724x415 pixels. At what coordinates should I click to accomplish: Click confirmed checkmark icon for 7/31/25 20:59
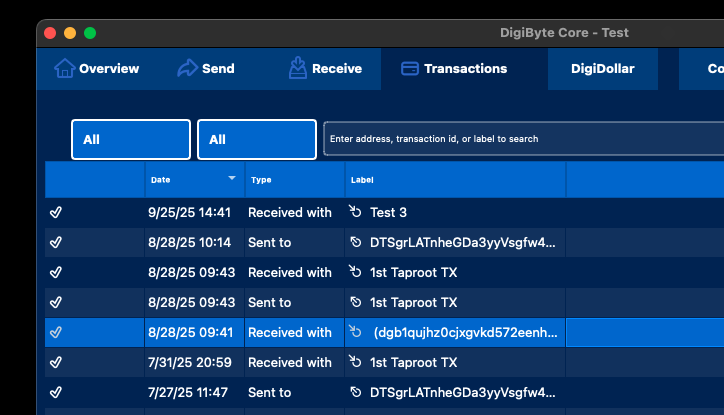pos(56,362)
